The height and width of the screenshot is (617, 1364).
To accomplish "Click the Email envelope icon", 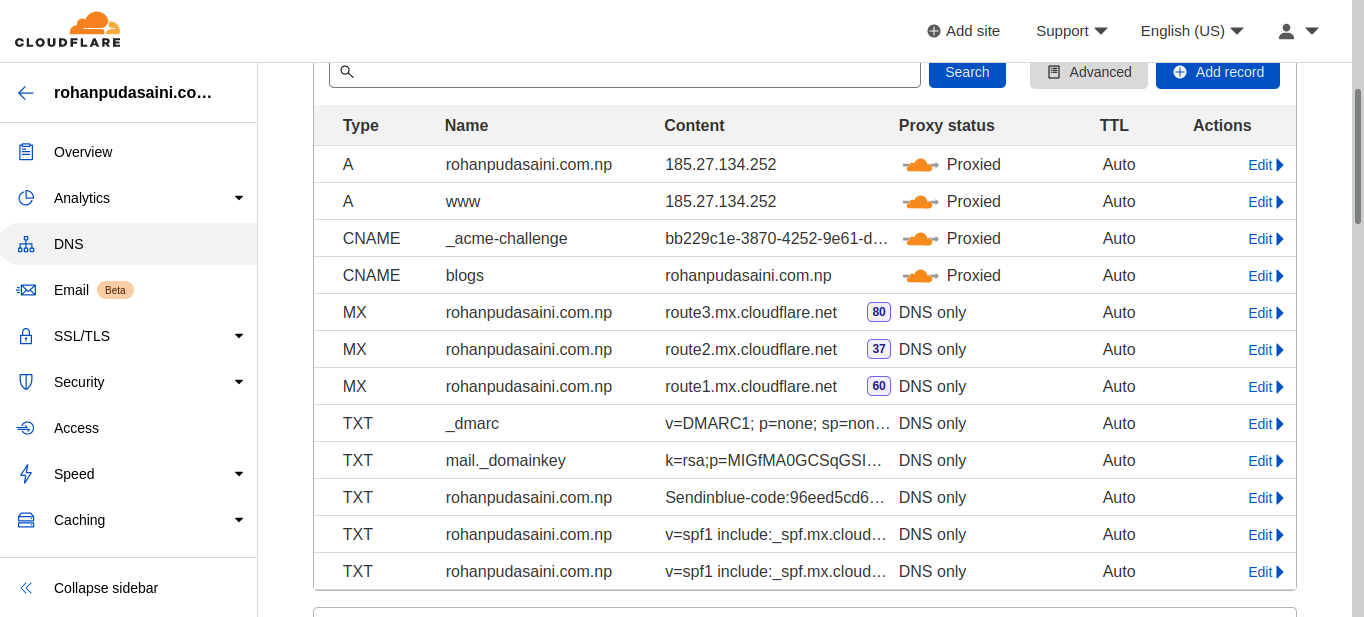I will 26,290.
